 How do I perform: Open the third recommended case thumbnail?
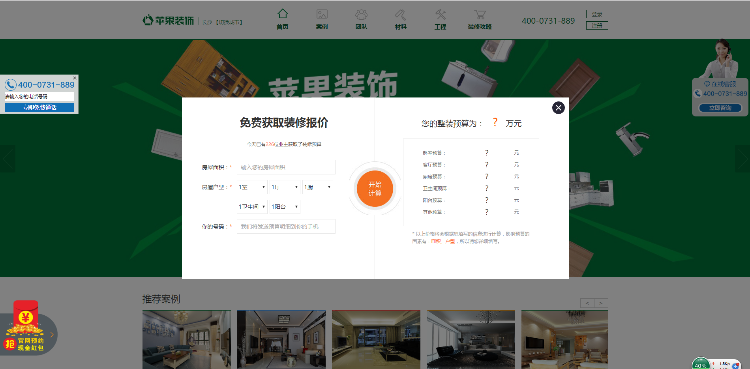pyautogui.click(x=376, y=339)
